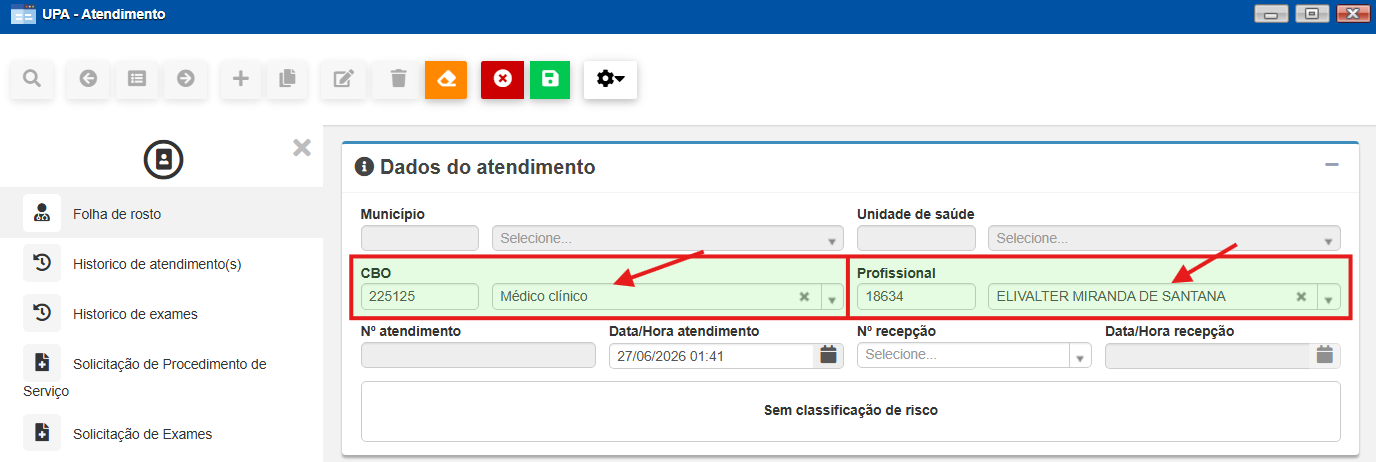The width and height of the screenshot is (1376, 462).
Task: Click the Unidade de saúde code field
Action: (x=916, y=238)
